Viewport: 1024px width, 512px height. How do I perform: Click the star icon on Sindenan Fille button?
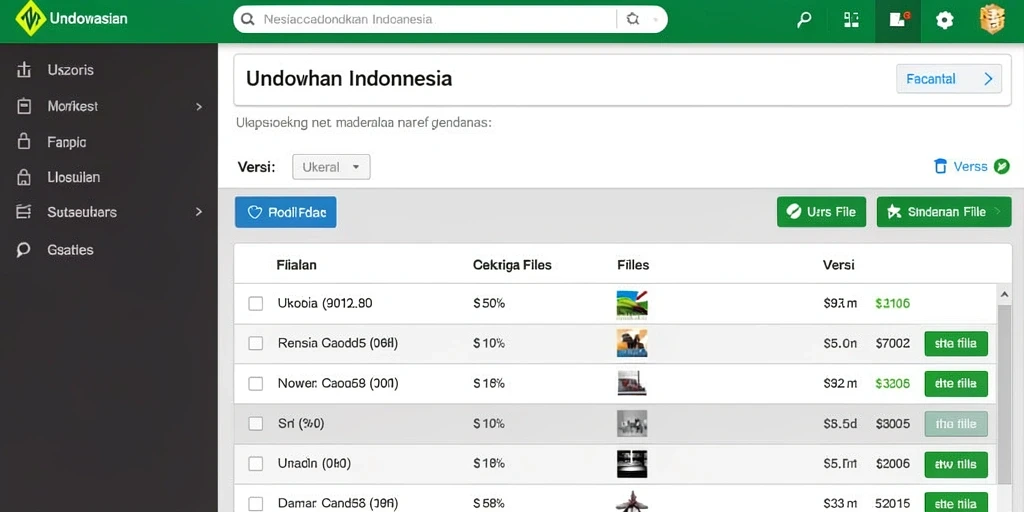894,212
